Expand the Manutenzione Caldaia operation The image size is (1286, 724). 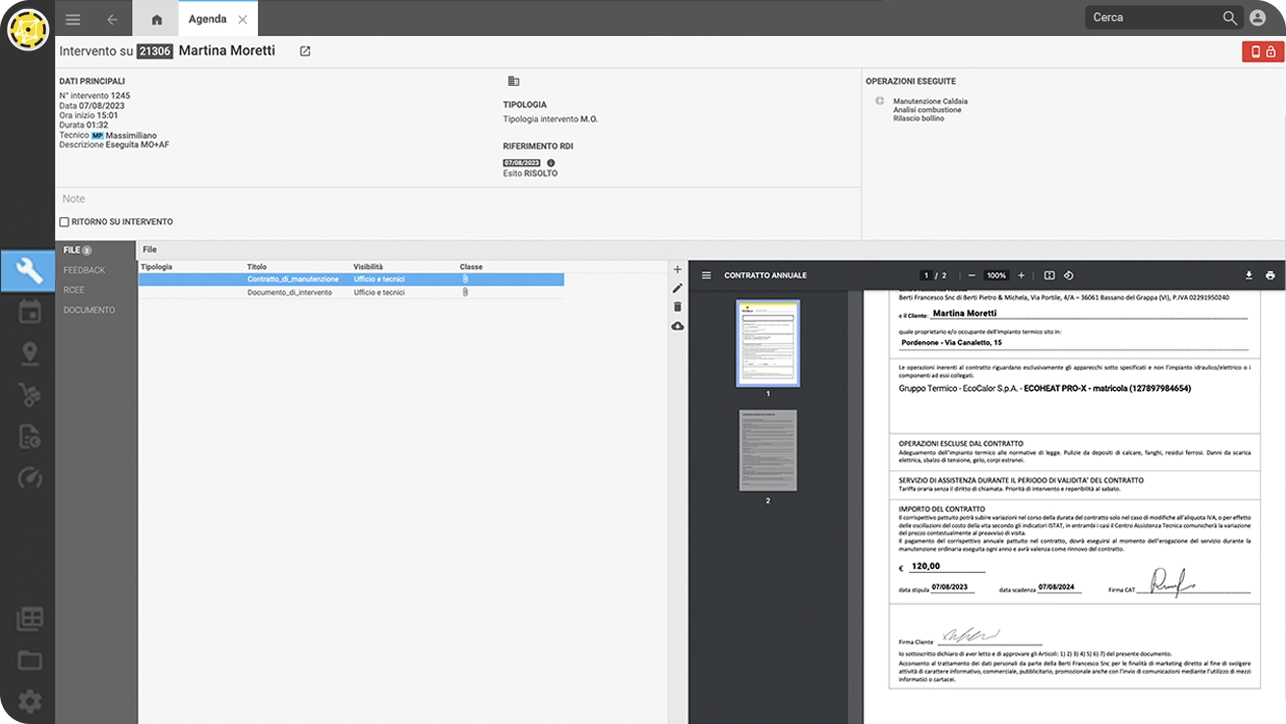pos(879,101)
